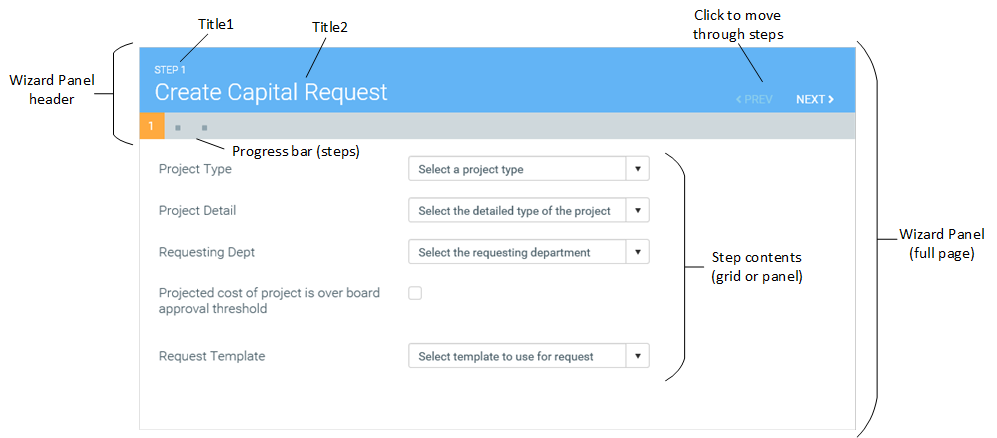Click the Projected cost checkbox label text

coord(269,301)
